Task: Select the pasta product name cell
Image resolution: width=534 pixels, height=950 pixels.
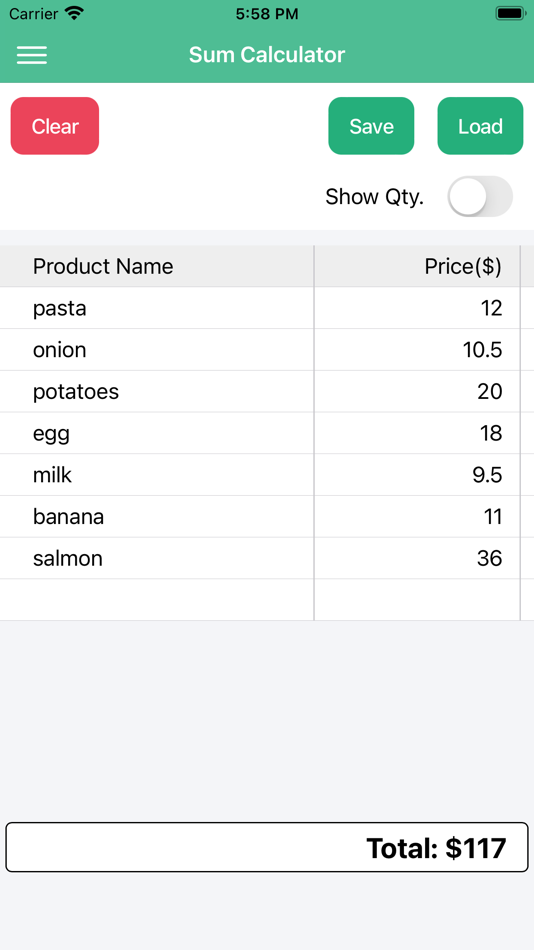Action: (x=157, y=308)
